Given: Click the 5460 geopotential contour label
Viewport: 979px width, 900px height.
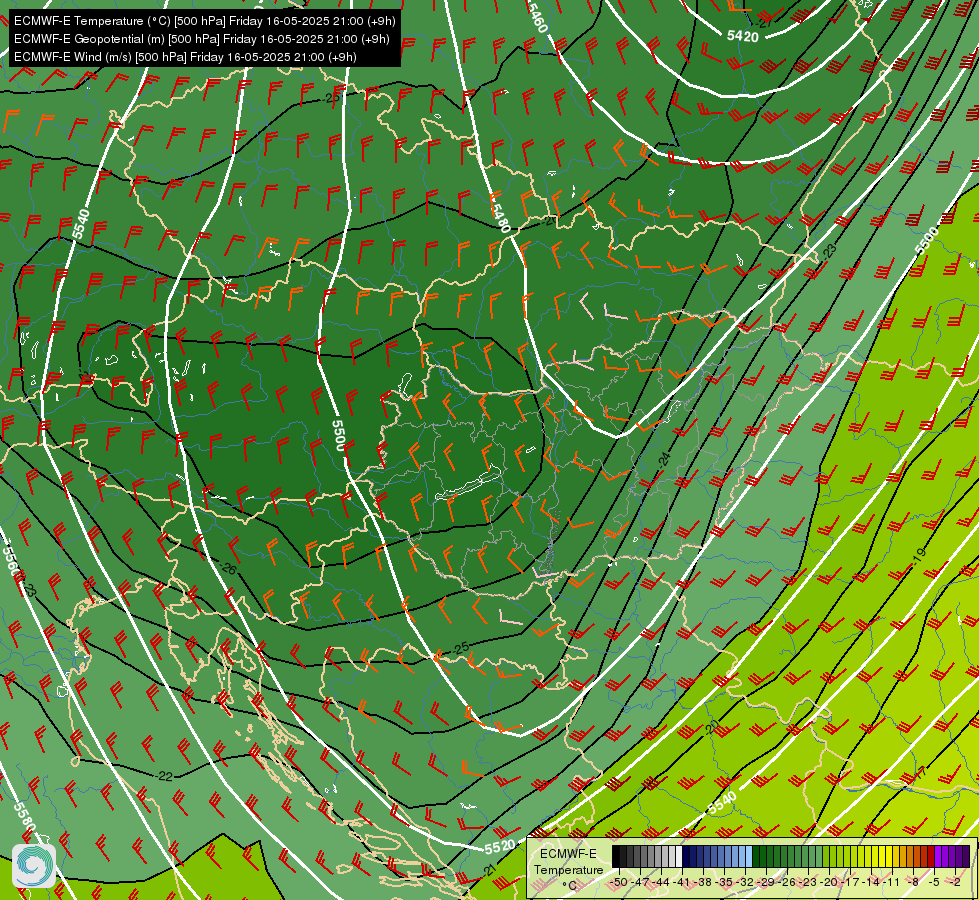Looking at the screenshot, I should coord(538,17).
